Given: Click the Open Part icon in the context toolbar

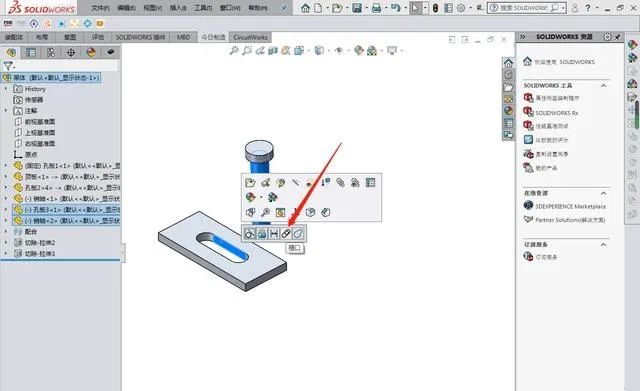Looking at the screenshot, I should point(250,182).
